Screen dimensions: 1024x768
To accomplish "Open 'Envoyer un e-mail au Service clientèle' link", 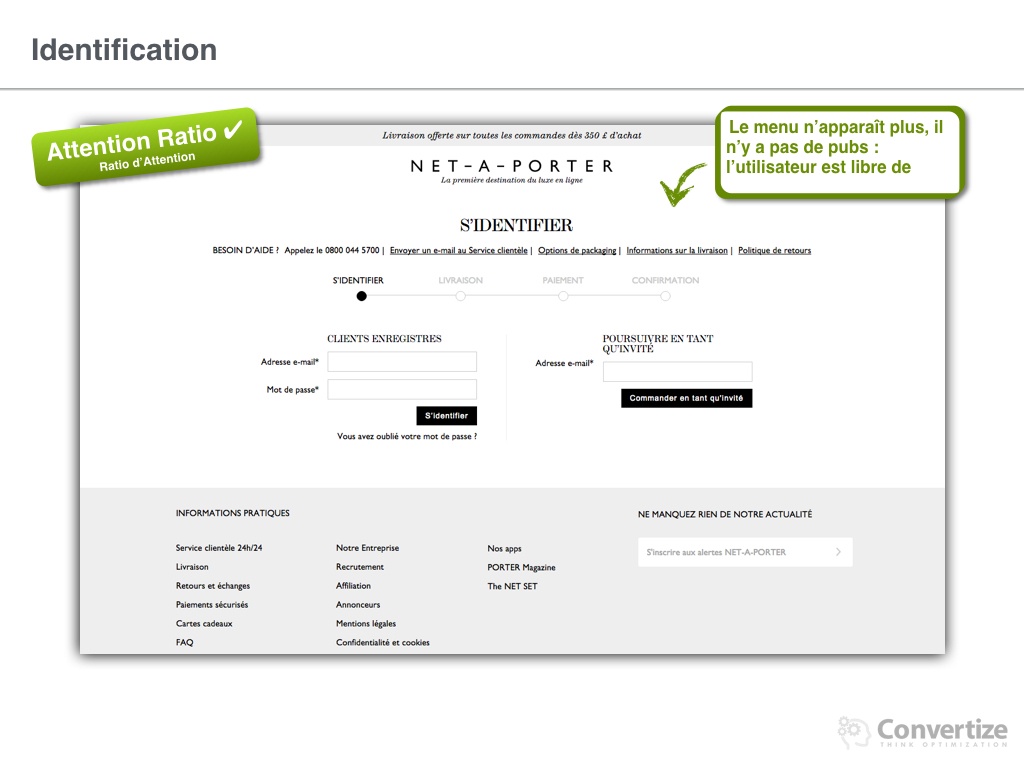I will click(x=458, y=250).
